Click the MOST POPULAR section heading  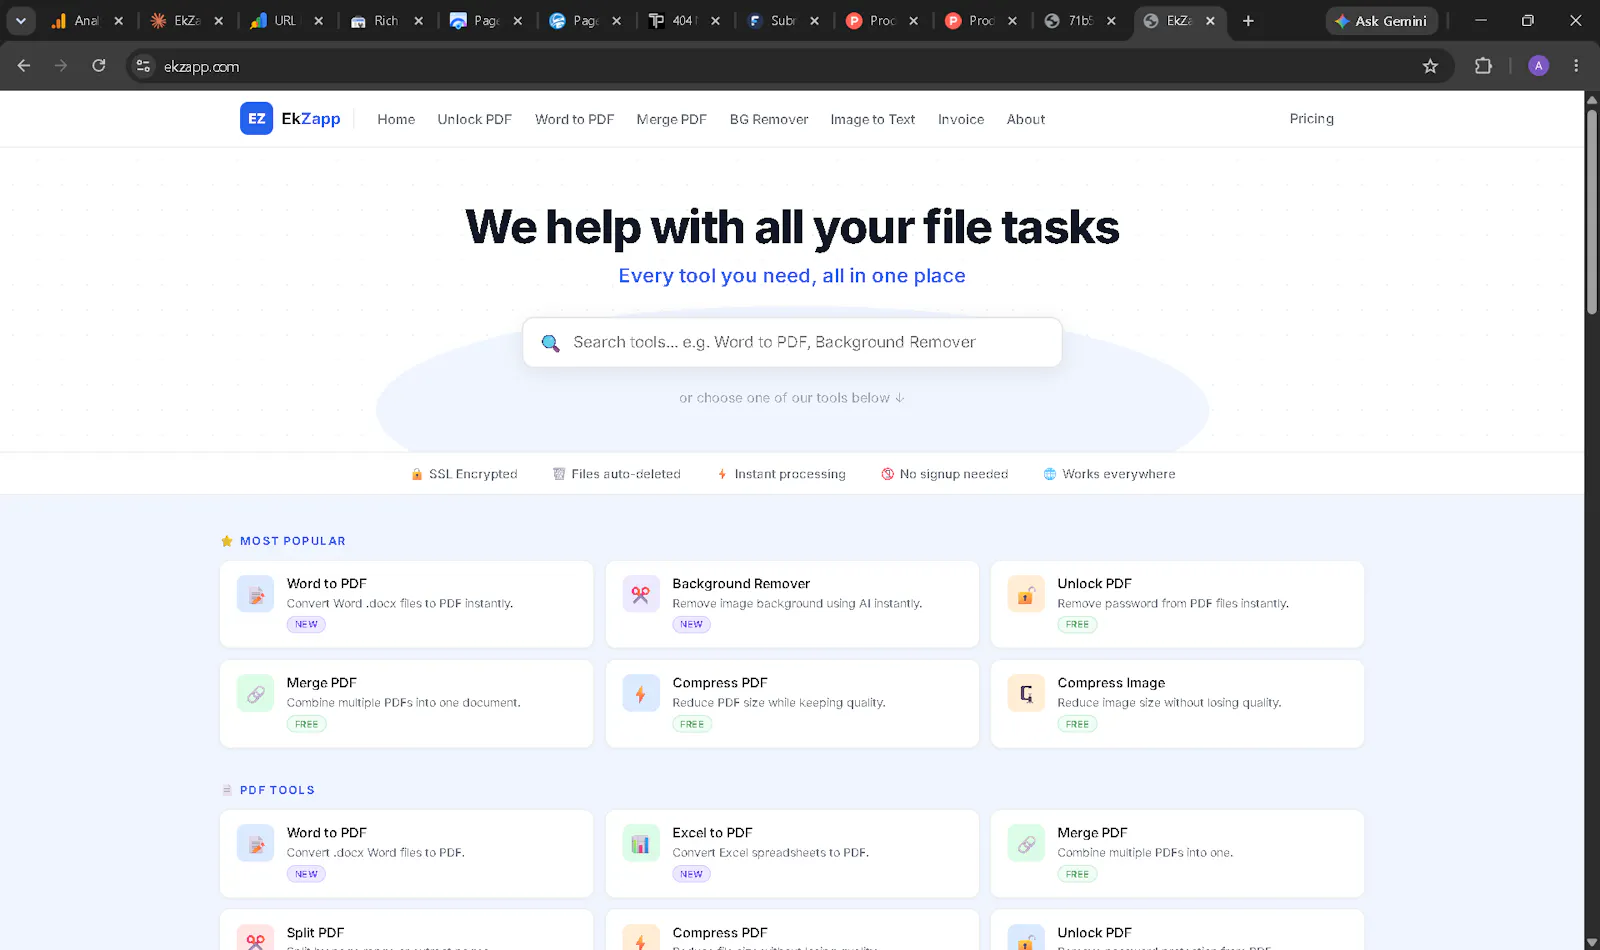click(x=293, y=541)
